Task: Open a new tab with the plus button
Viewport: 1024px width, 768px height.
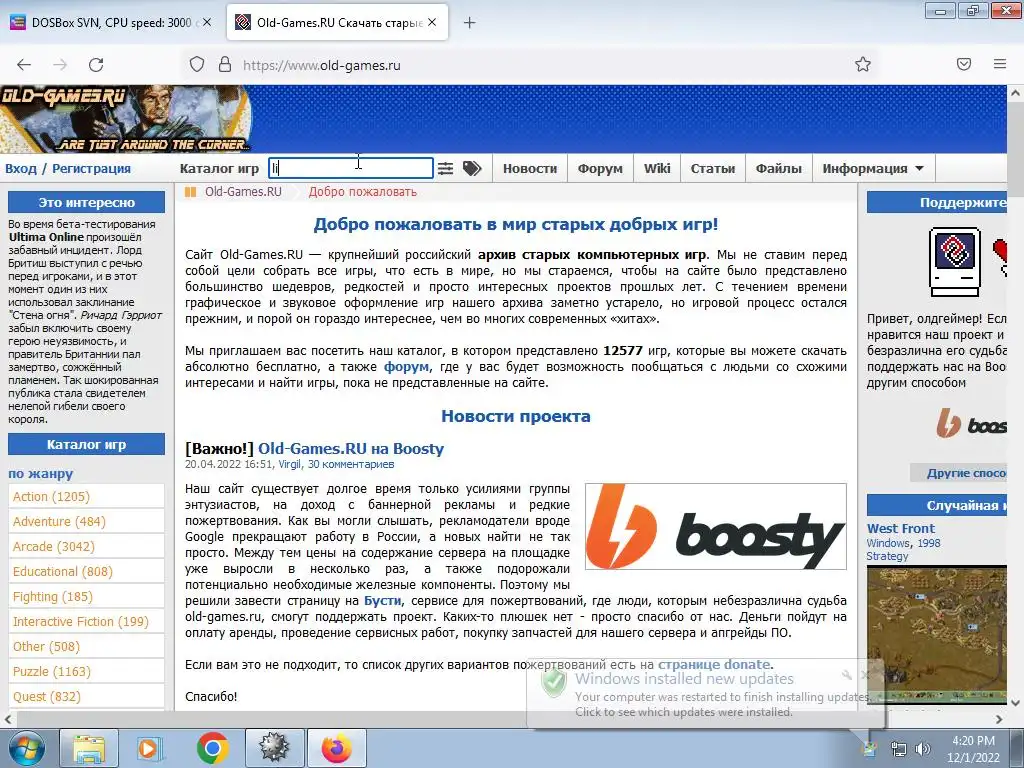Action: click(469, 23)
